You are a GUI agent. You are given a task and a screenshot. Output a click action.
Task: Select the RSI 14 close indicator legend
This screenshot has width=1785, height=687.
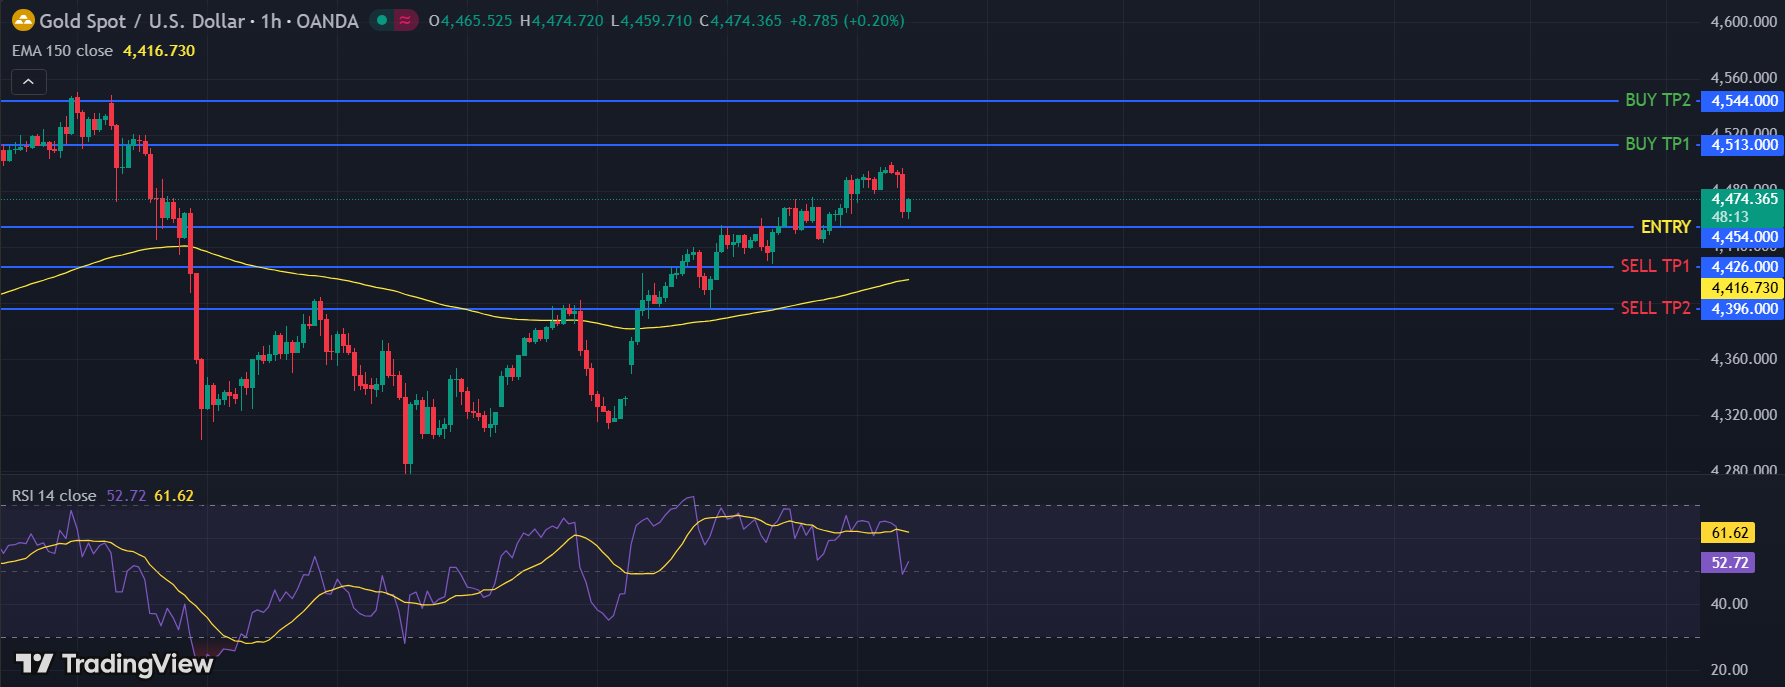tap(54, 496)
